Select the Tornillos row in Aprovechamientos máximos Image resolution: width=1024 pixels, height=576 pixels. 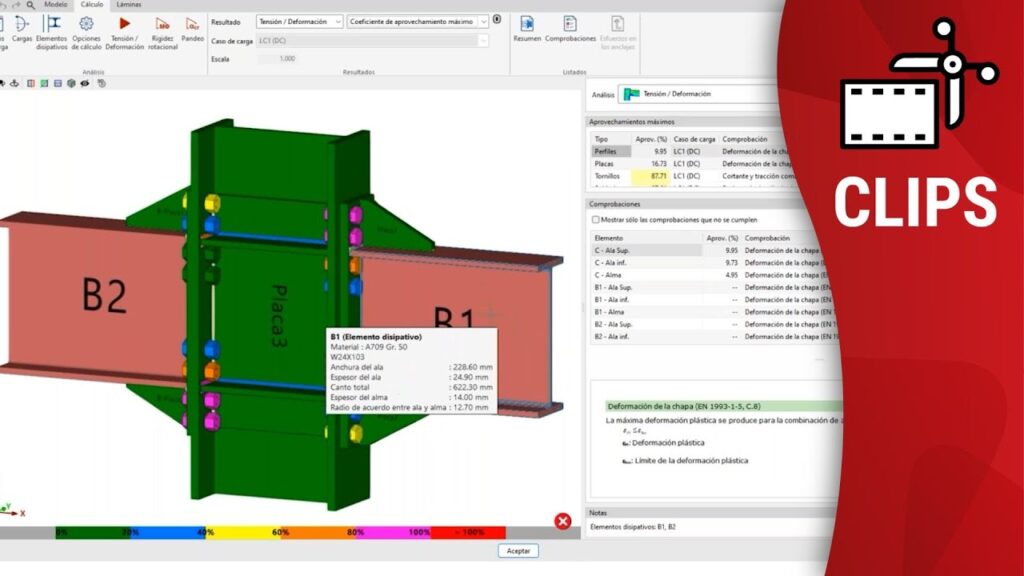click(608, 175)
